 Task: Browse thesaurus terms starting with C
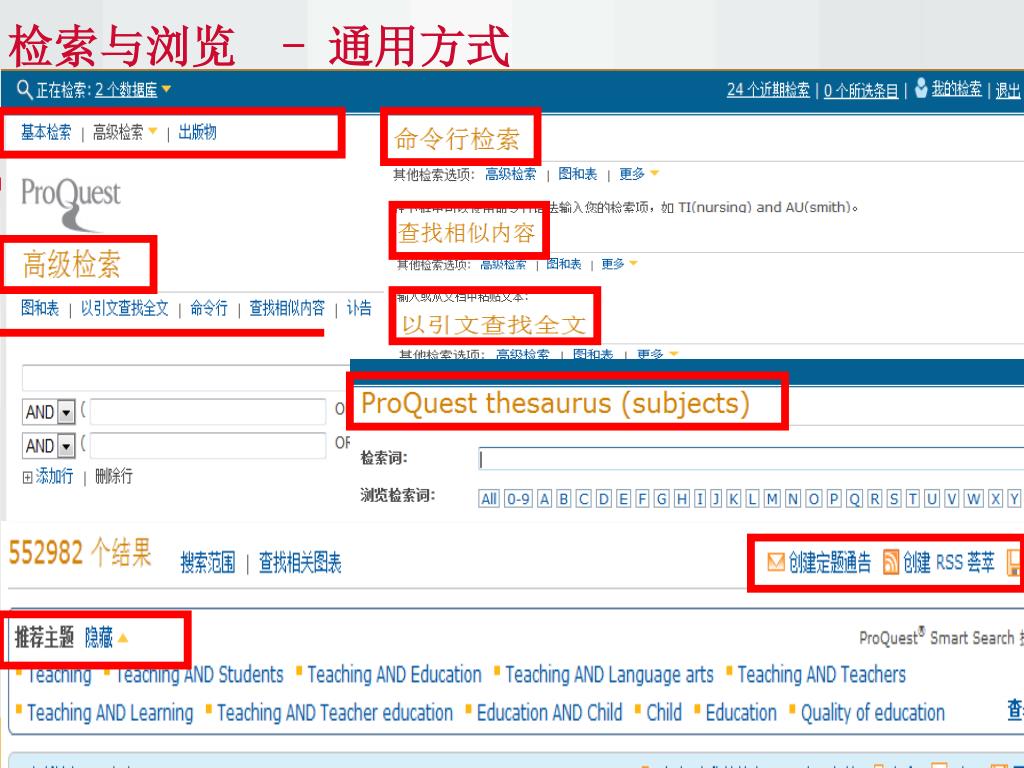pyautogui.click(x=584, y=499)
